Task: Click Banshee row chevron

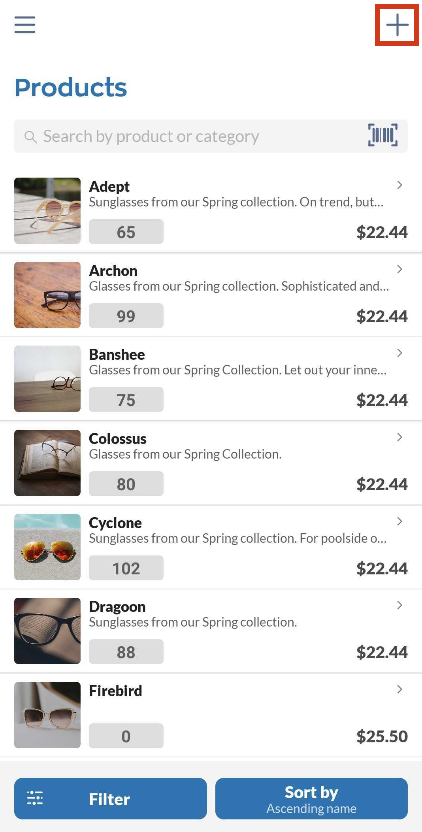Action: click(400, 353)
